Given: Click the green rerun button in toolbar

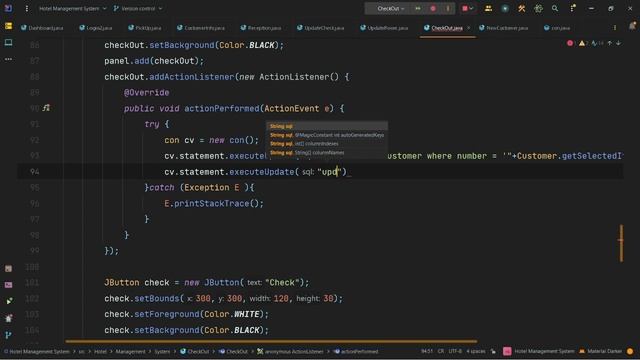Looking at the screenshot, I should click(418, 9).
